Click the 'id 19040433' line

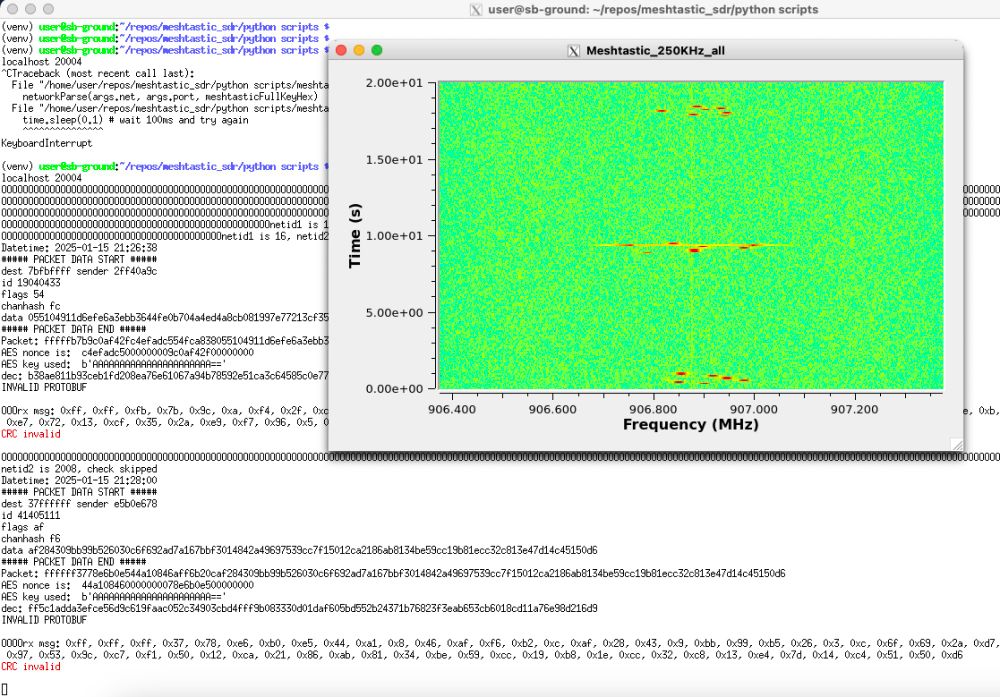(31, 282)
